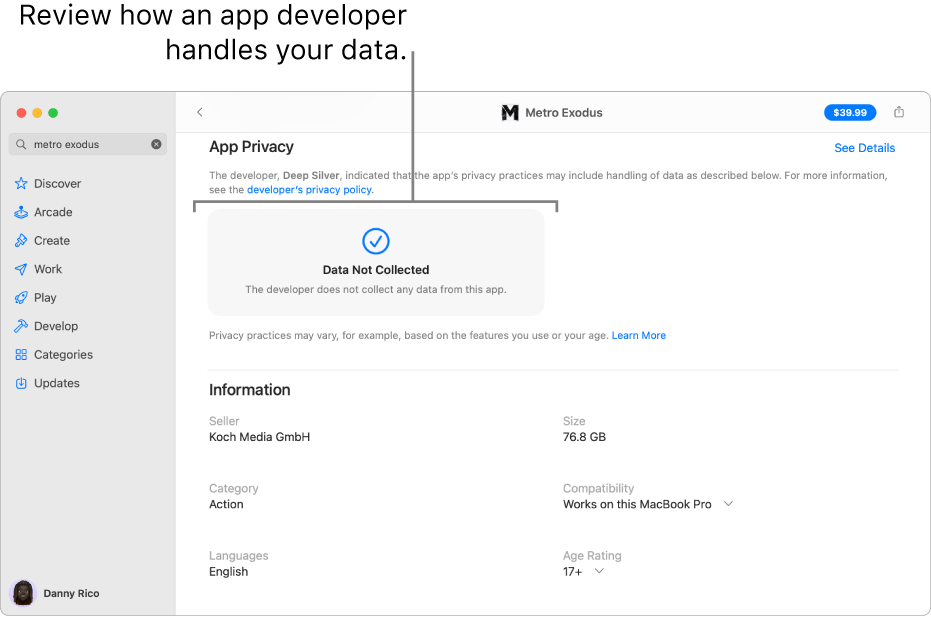Open Danny Rico account name
This screenshot has width=931, height=617.
coord(71,593)
